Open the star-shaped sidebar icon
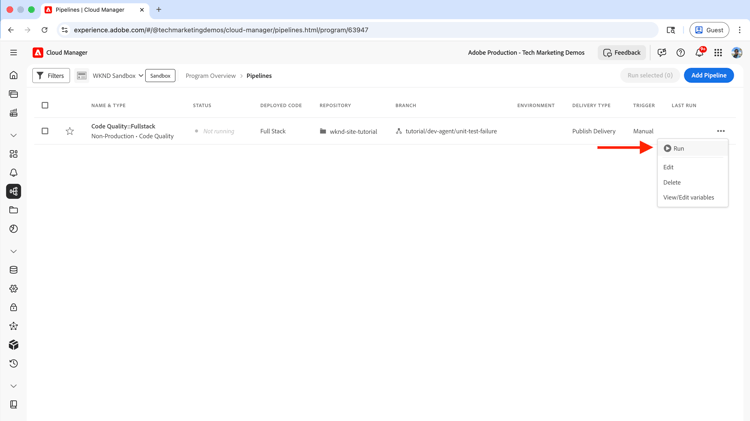Screen dimensions: 750x421 click(x=13, y=326)
